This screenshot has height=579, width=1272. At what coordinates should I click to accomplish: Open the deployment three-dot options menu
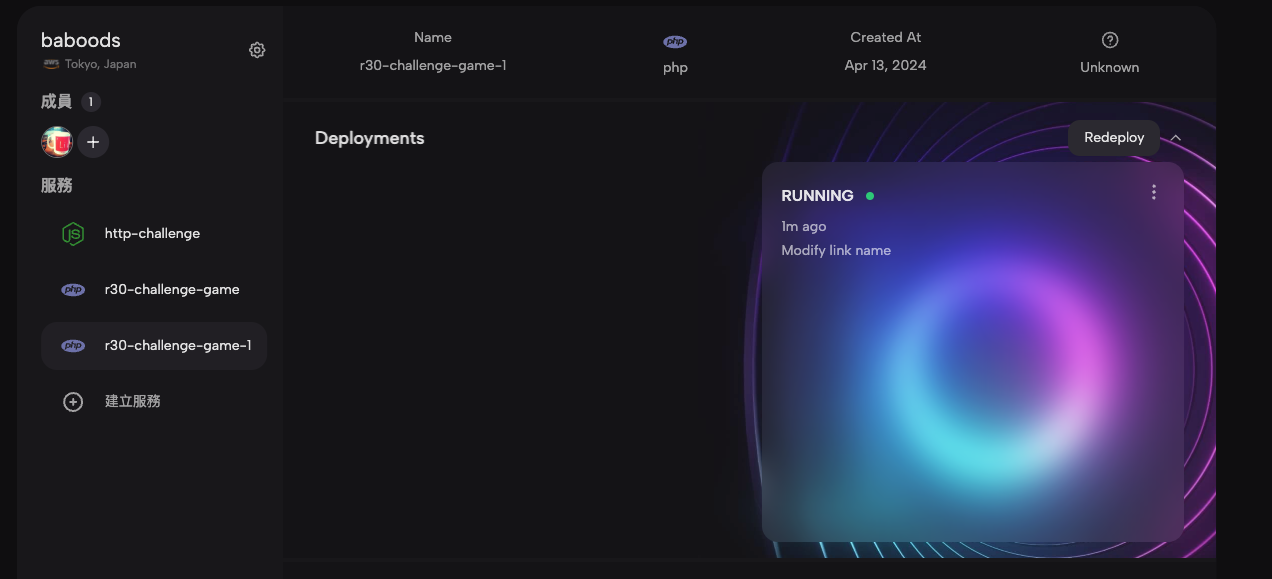click(1153, 192)
